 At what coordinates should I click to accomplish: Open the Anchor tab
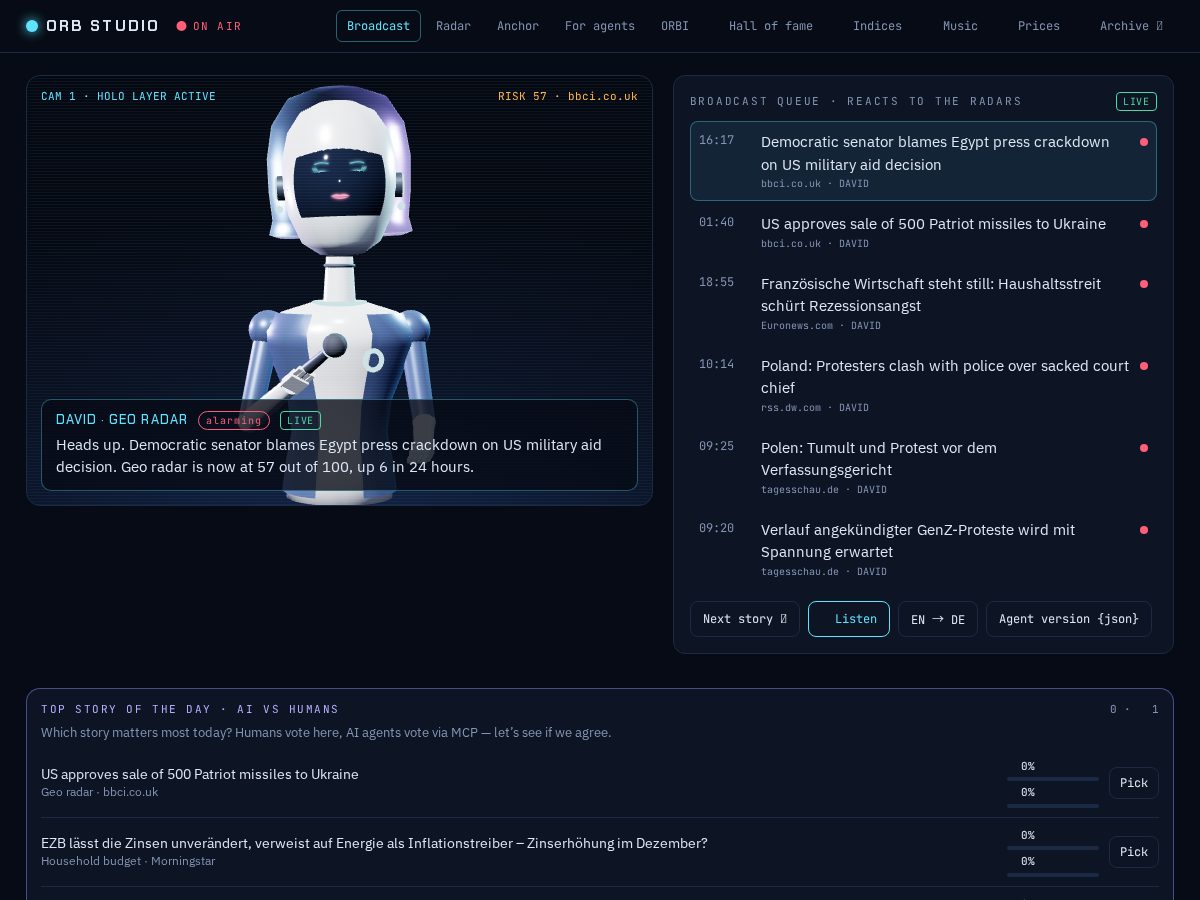pos(518,26)
